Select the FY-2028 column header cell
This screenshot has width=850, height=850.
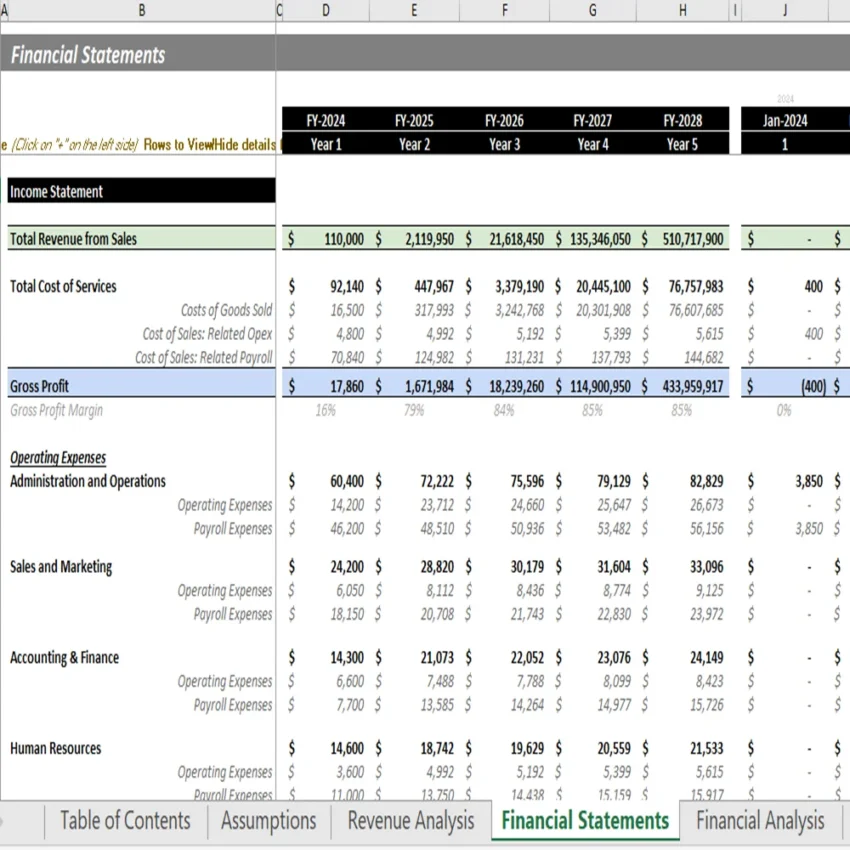pyautogui.click(x=681, y=119)
